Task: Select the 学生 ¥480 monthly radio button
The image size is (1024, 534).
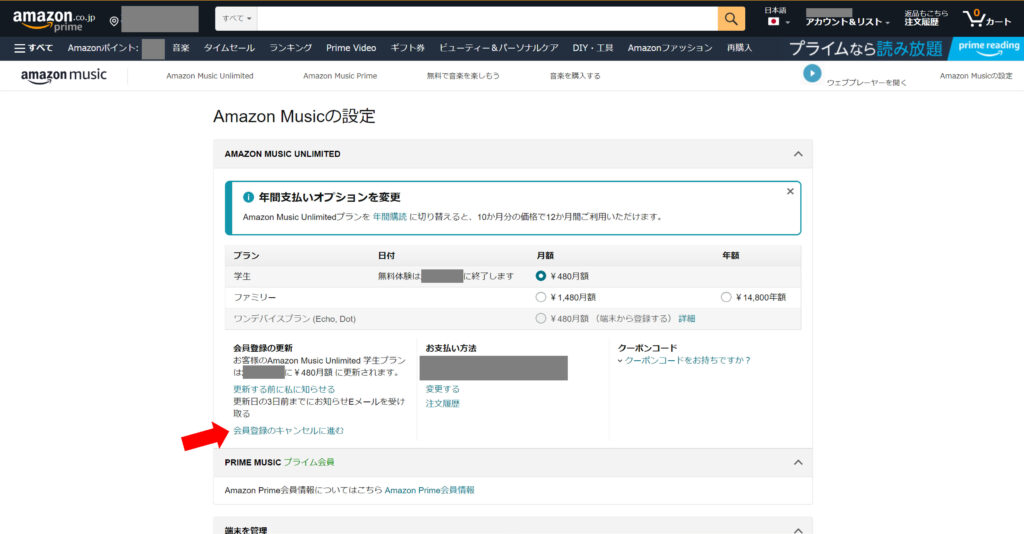Action: tap(541, 276)
